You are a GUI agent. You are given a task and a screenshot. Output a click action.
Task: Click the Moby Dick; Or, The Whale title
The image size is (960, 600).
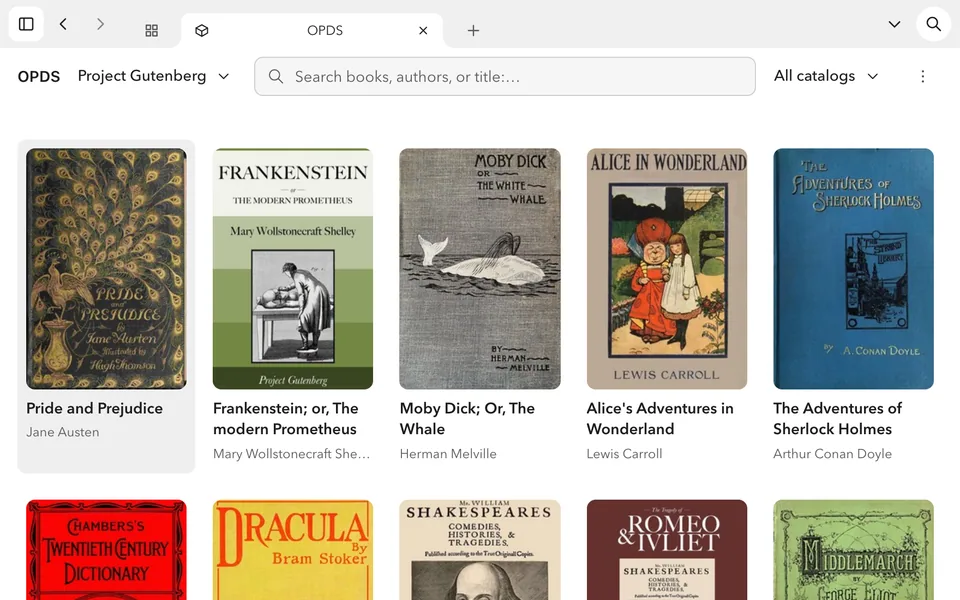tap(467, 419)
